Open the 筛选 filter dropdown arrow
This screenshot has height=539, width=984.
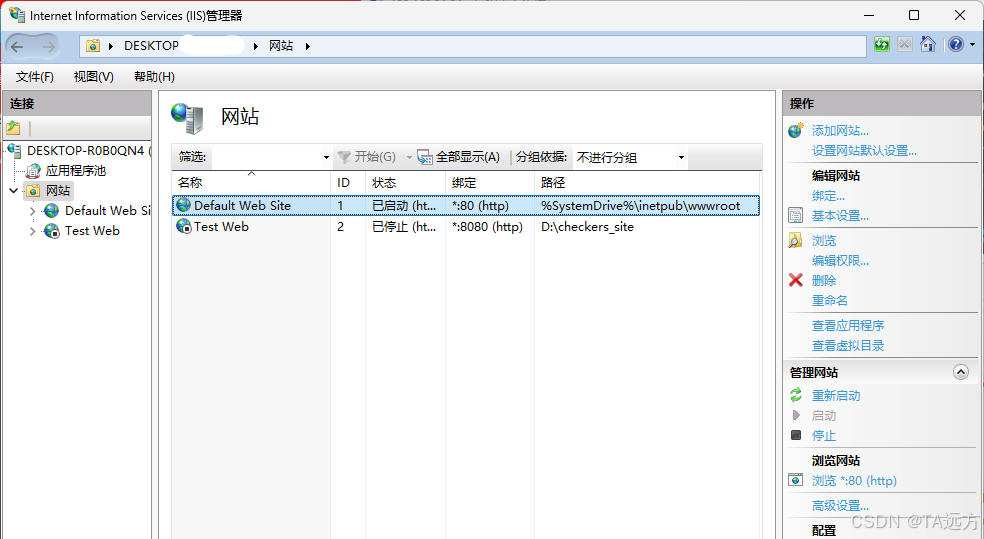tap(326, 157)
